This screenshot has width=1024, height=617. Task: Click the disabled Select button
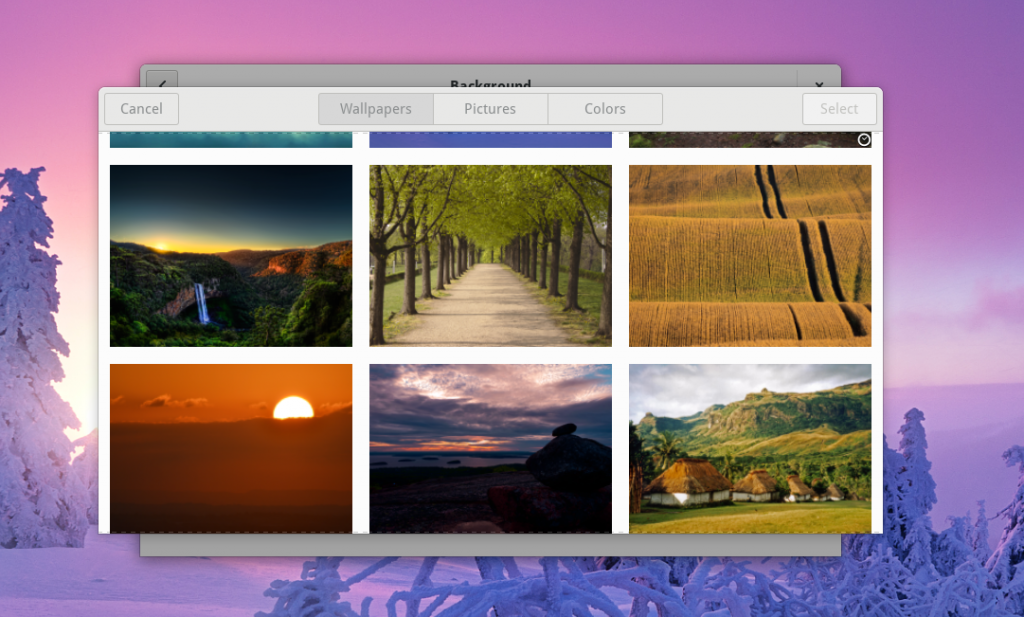(x=839, y=108)
